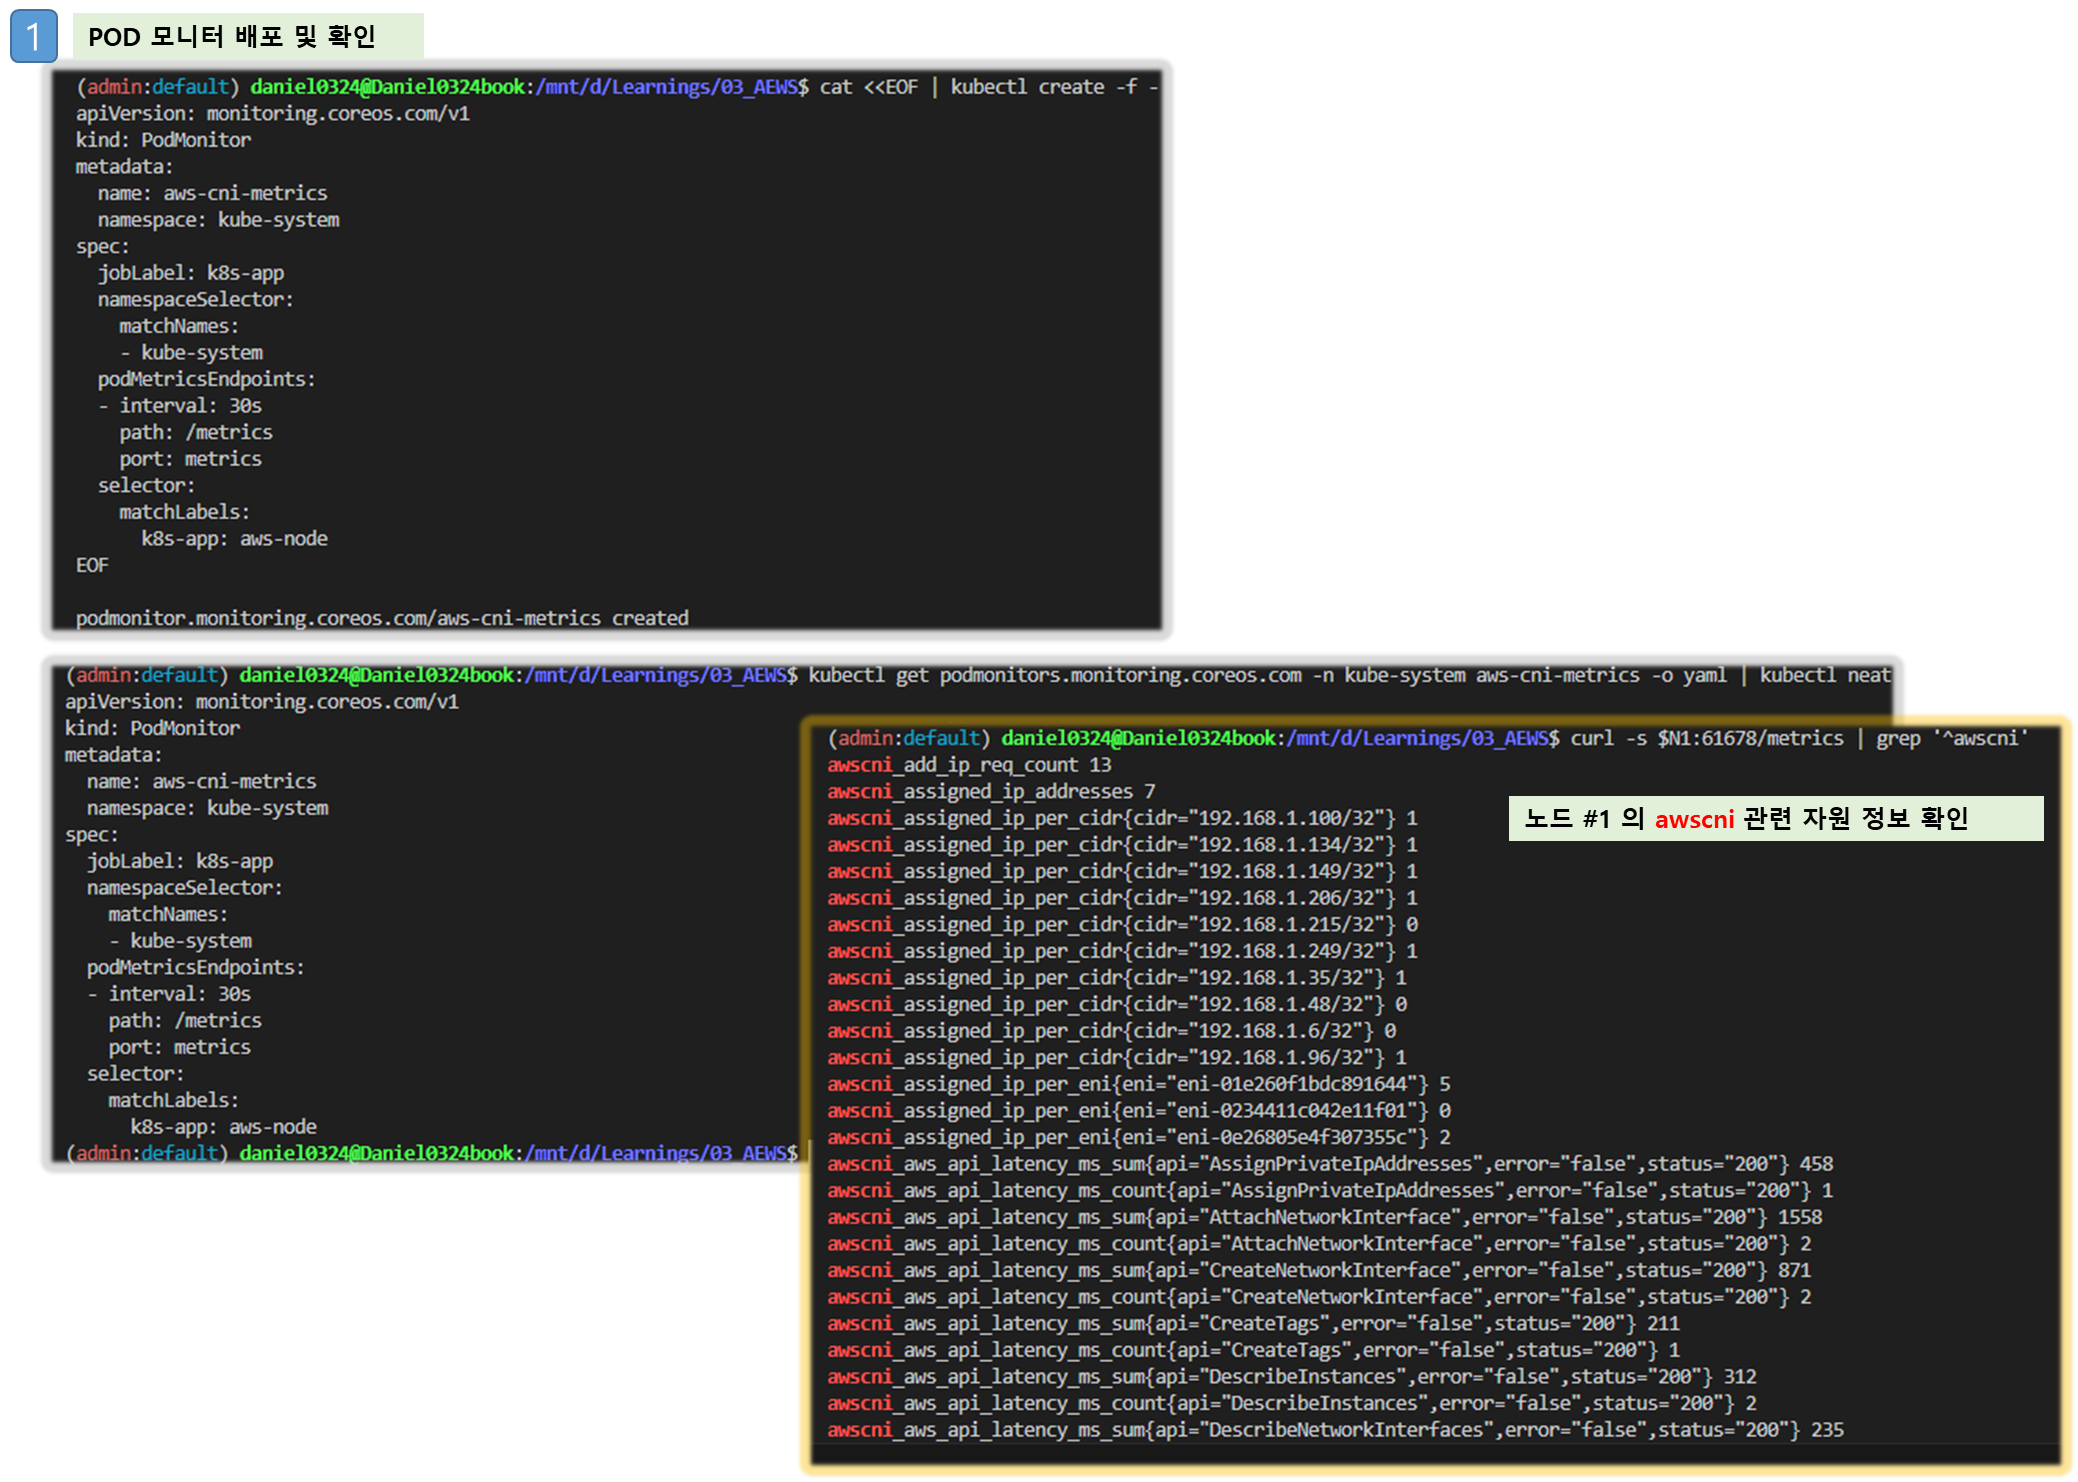Click the AttachNetworkInterface latency sum 1558 line
Image resolution: width=2078 pixels, height=1482 pixels.
(1323, 1217)
